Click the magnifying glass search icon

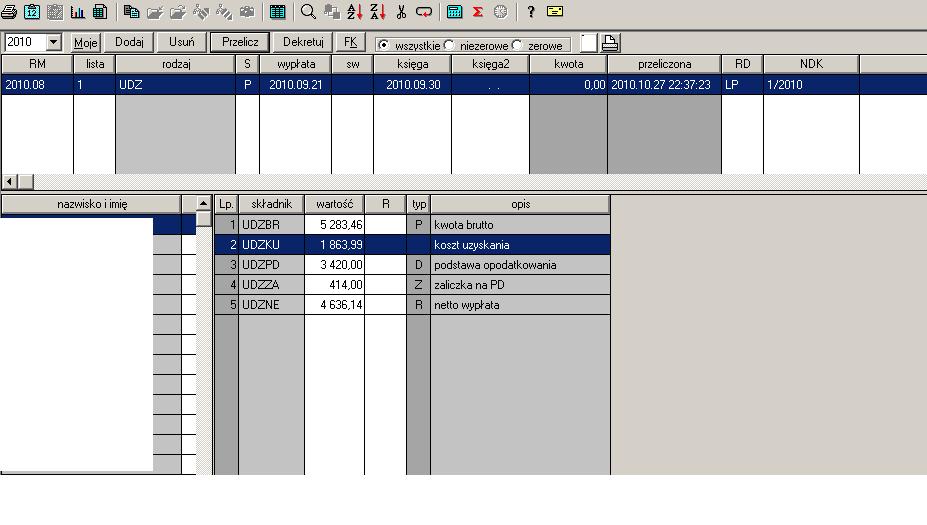tap(308, 12)
